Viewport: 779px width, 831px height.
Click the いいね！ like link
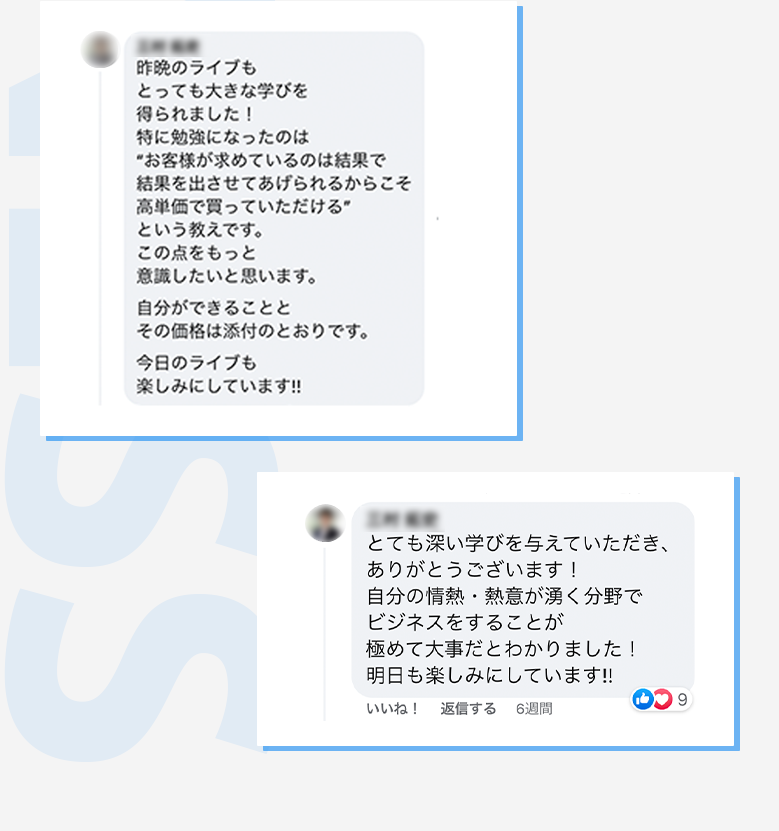click(393, 709)
